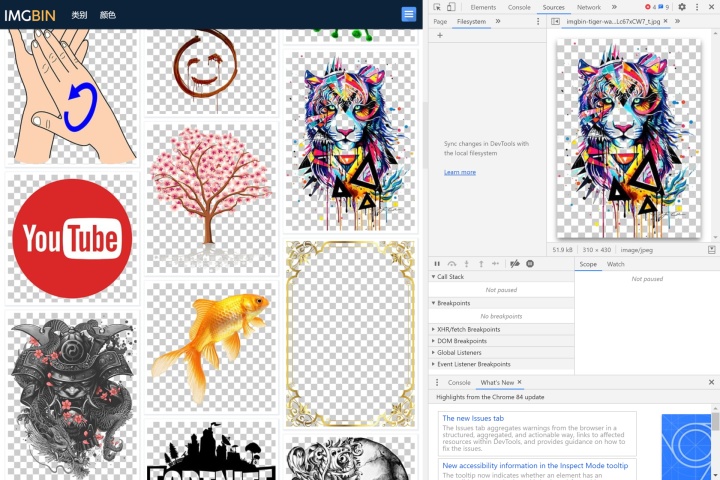Click the add folder plus icon
The image size is (720, 480).
pyautogui.click(x=439, y=35)
